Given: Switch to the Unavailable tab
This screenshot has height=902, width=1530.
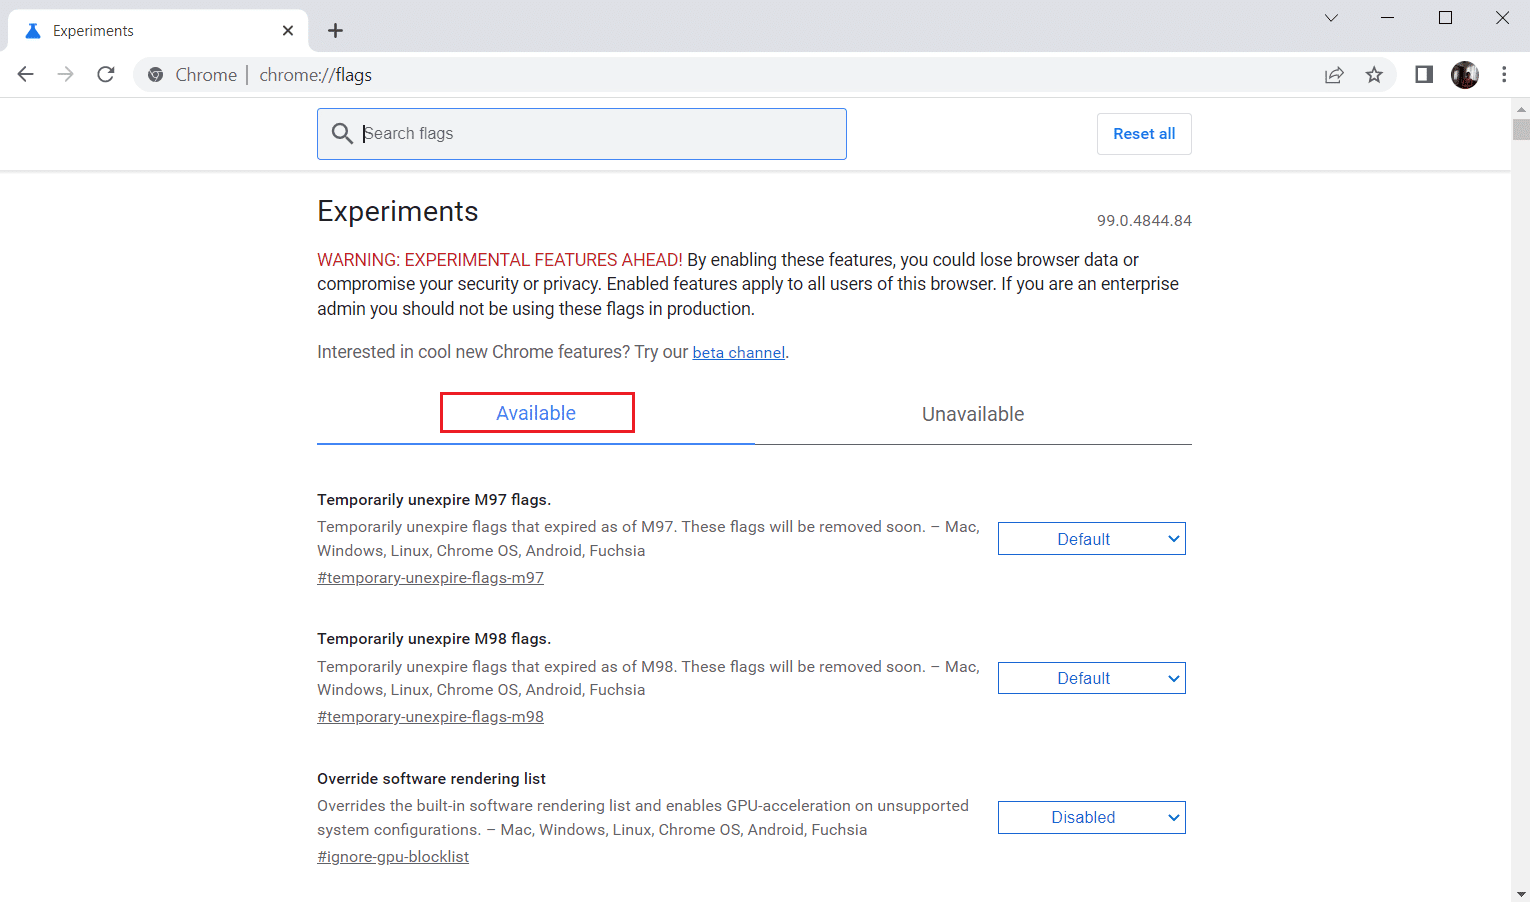Looking at the screenshot, I should pyautogui.click(x=972, y=414).
